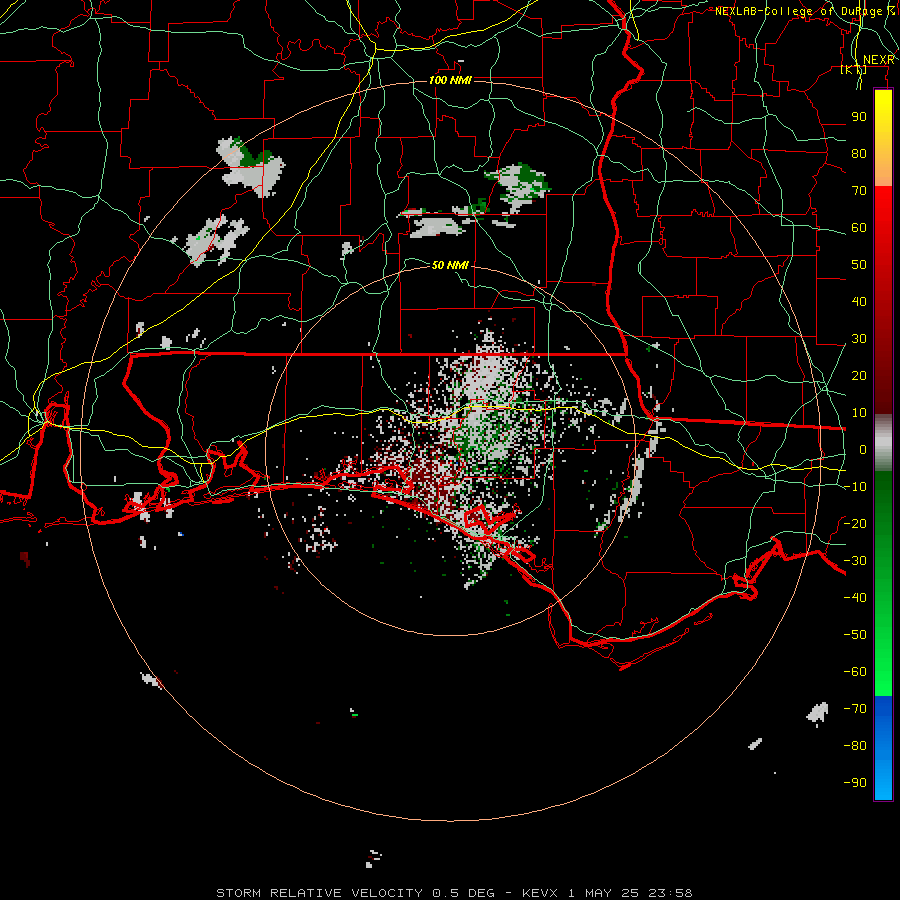Screen dimensions: 900x900
Task: Click the '-70' label on velocity scale
Action: pos(855,708)
